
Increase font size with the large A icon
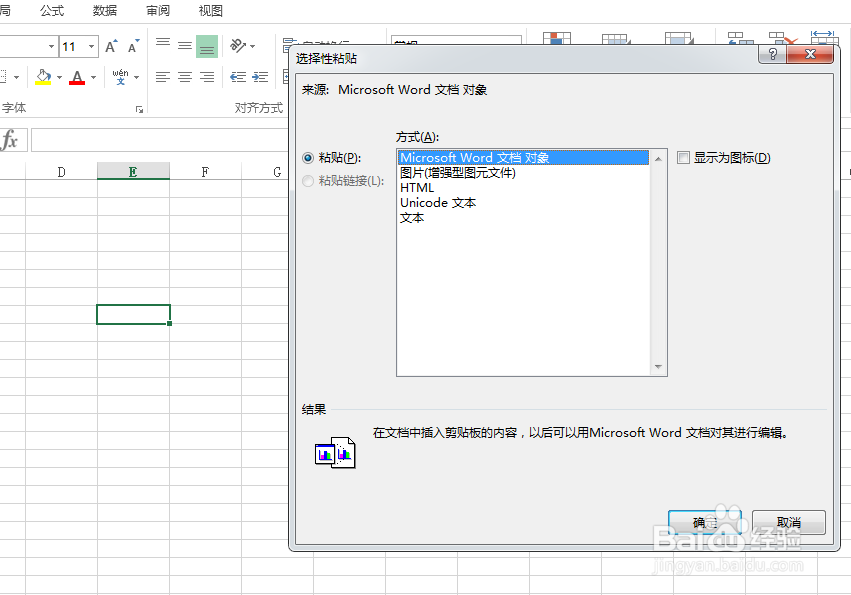click(111, 47)
